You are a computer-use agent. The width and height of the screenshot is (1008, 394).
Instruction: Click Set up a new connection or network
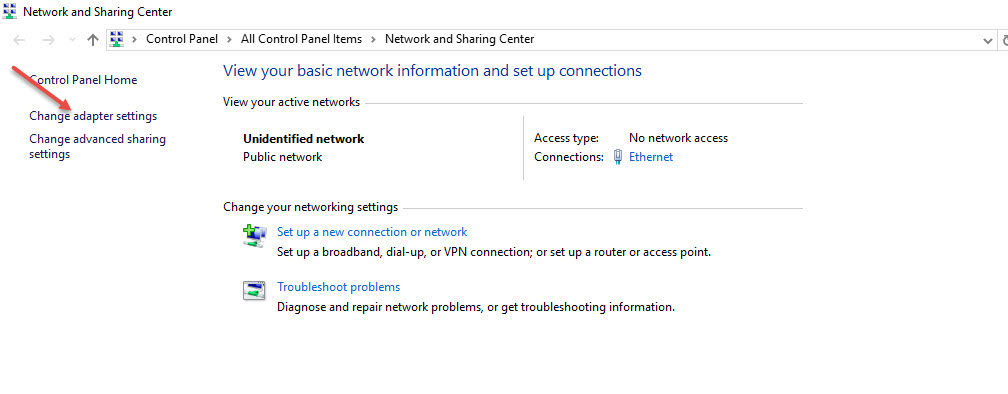(372, 232)
